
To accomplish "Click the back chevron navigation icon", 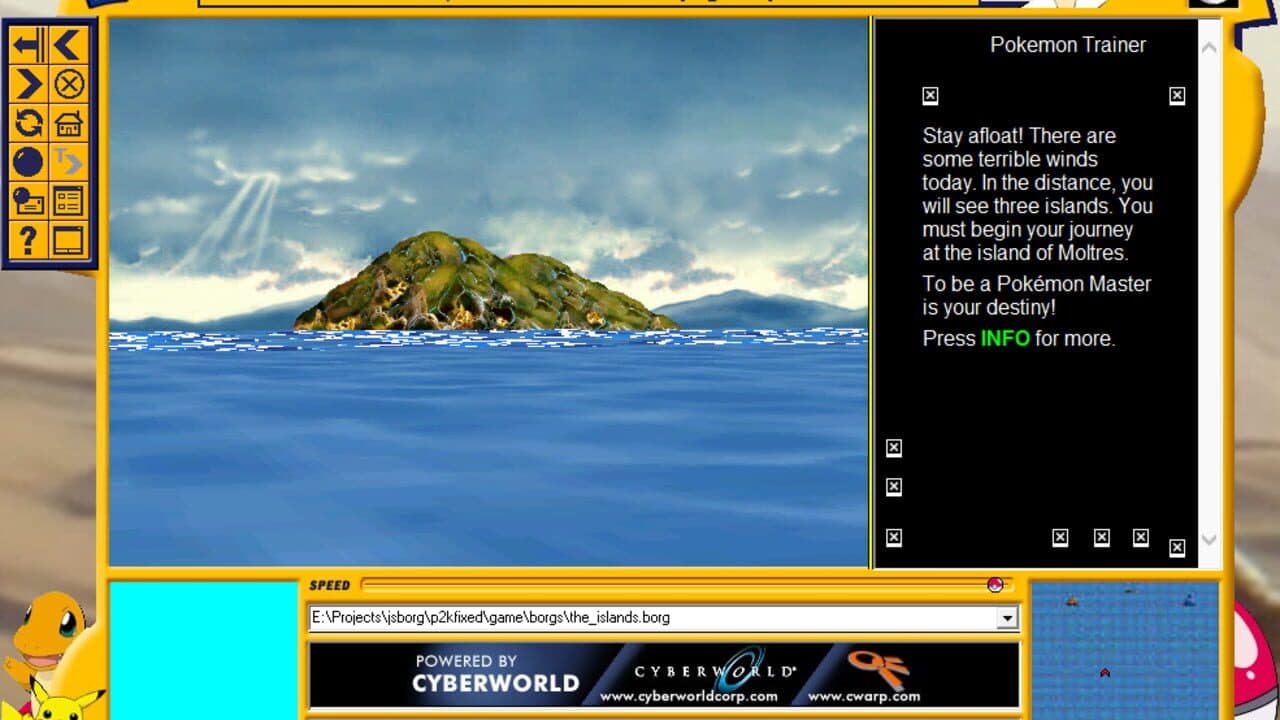I will pos(68,46).
